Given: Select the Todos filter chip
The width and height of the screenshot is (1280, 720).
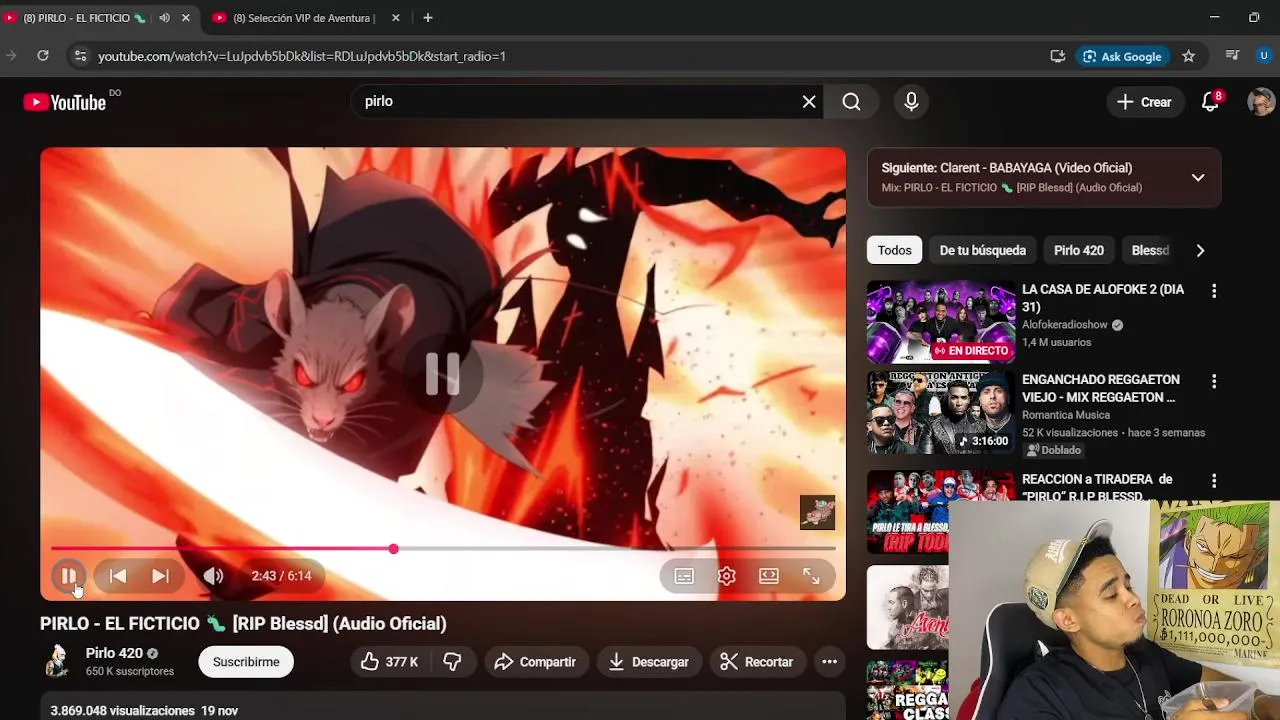Looking at the screenshot, I should click(x=895, y=251).
